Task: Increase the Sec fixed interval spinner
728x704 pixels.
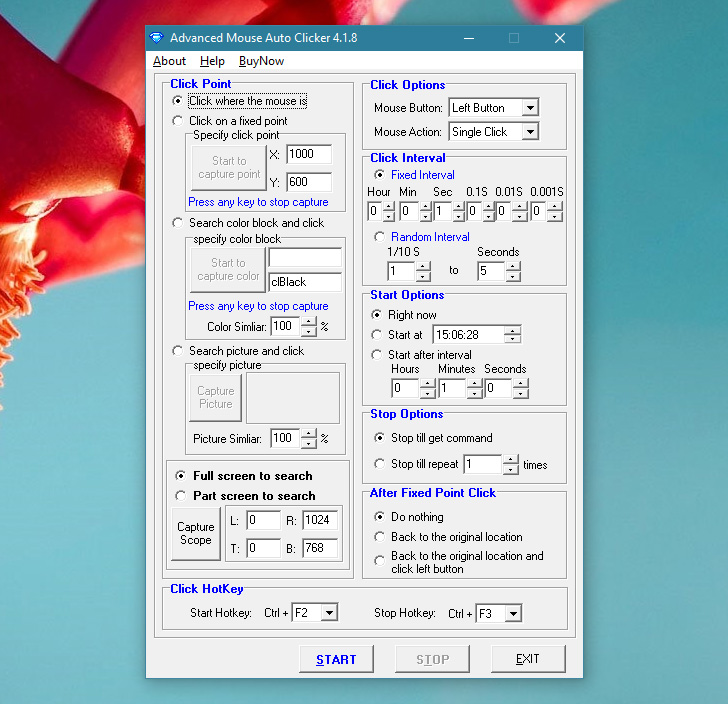Action: tap(457, 207)
